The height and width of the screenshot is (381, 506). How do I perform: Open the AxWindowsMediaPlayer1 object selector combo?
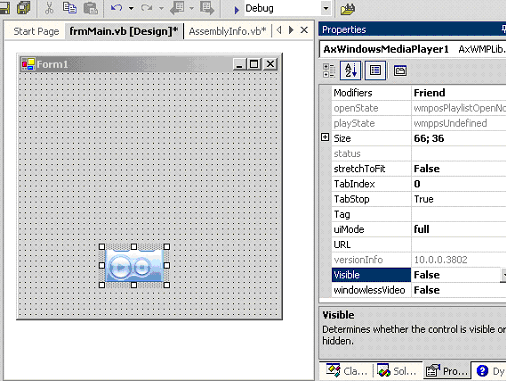pos(413,49)
